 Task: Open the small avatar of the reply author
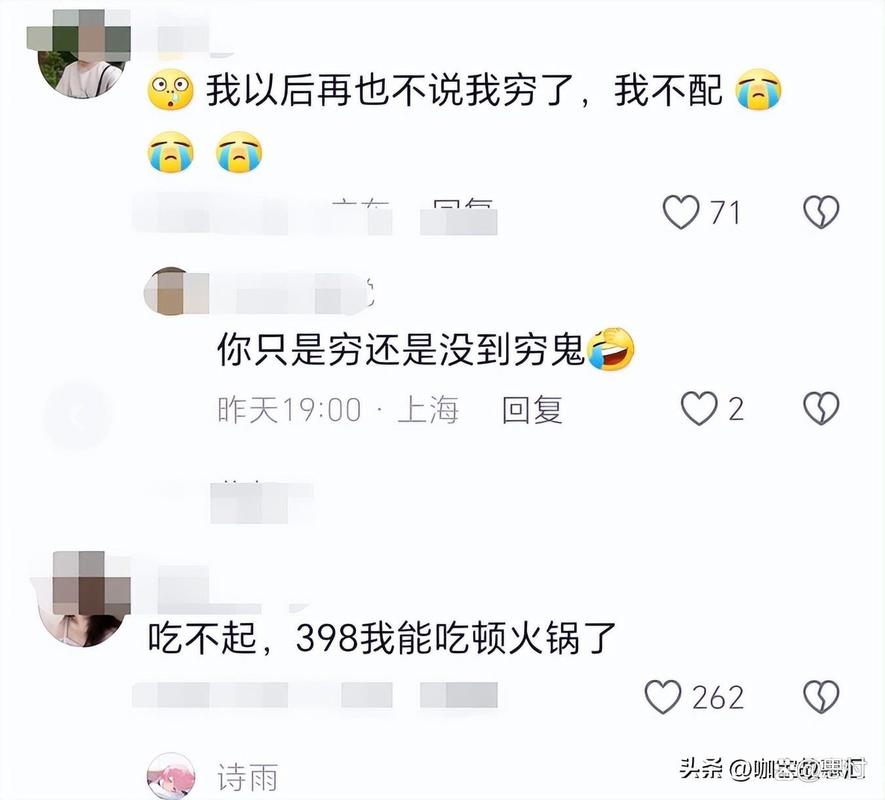click(x=169, y=291)
